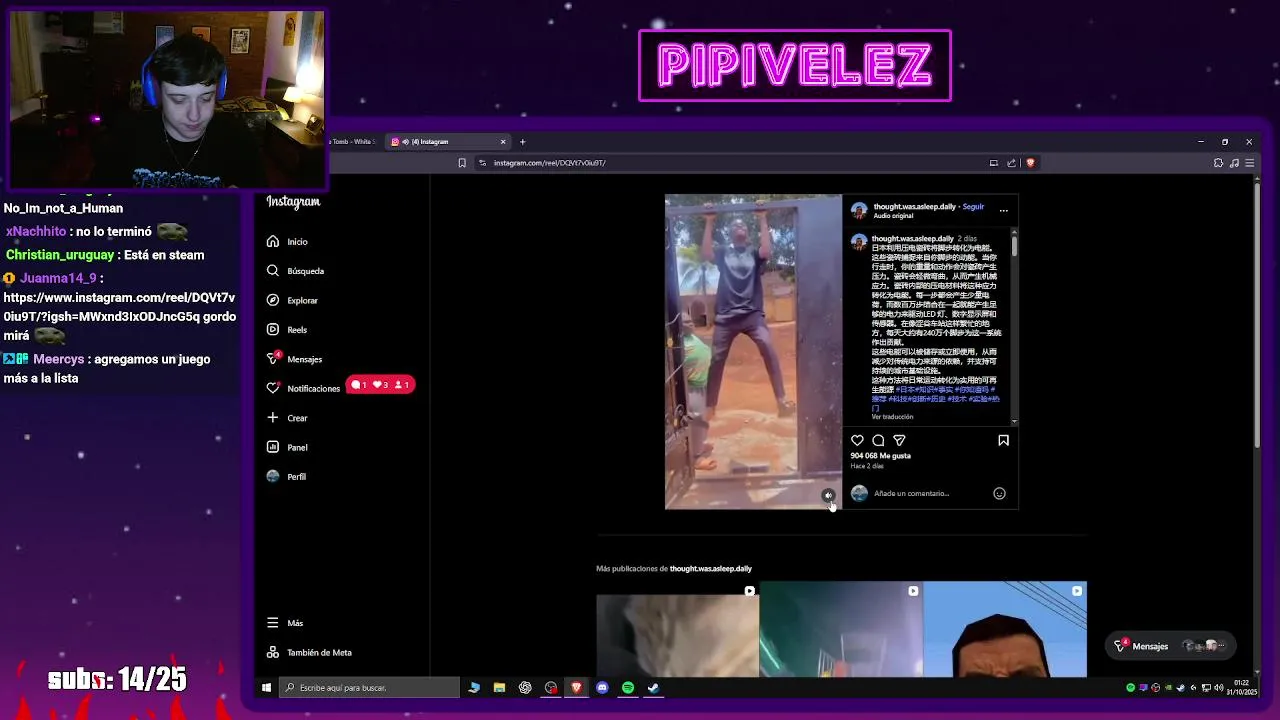Toggle reel audio mute button

click(828, 495)
